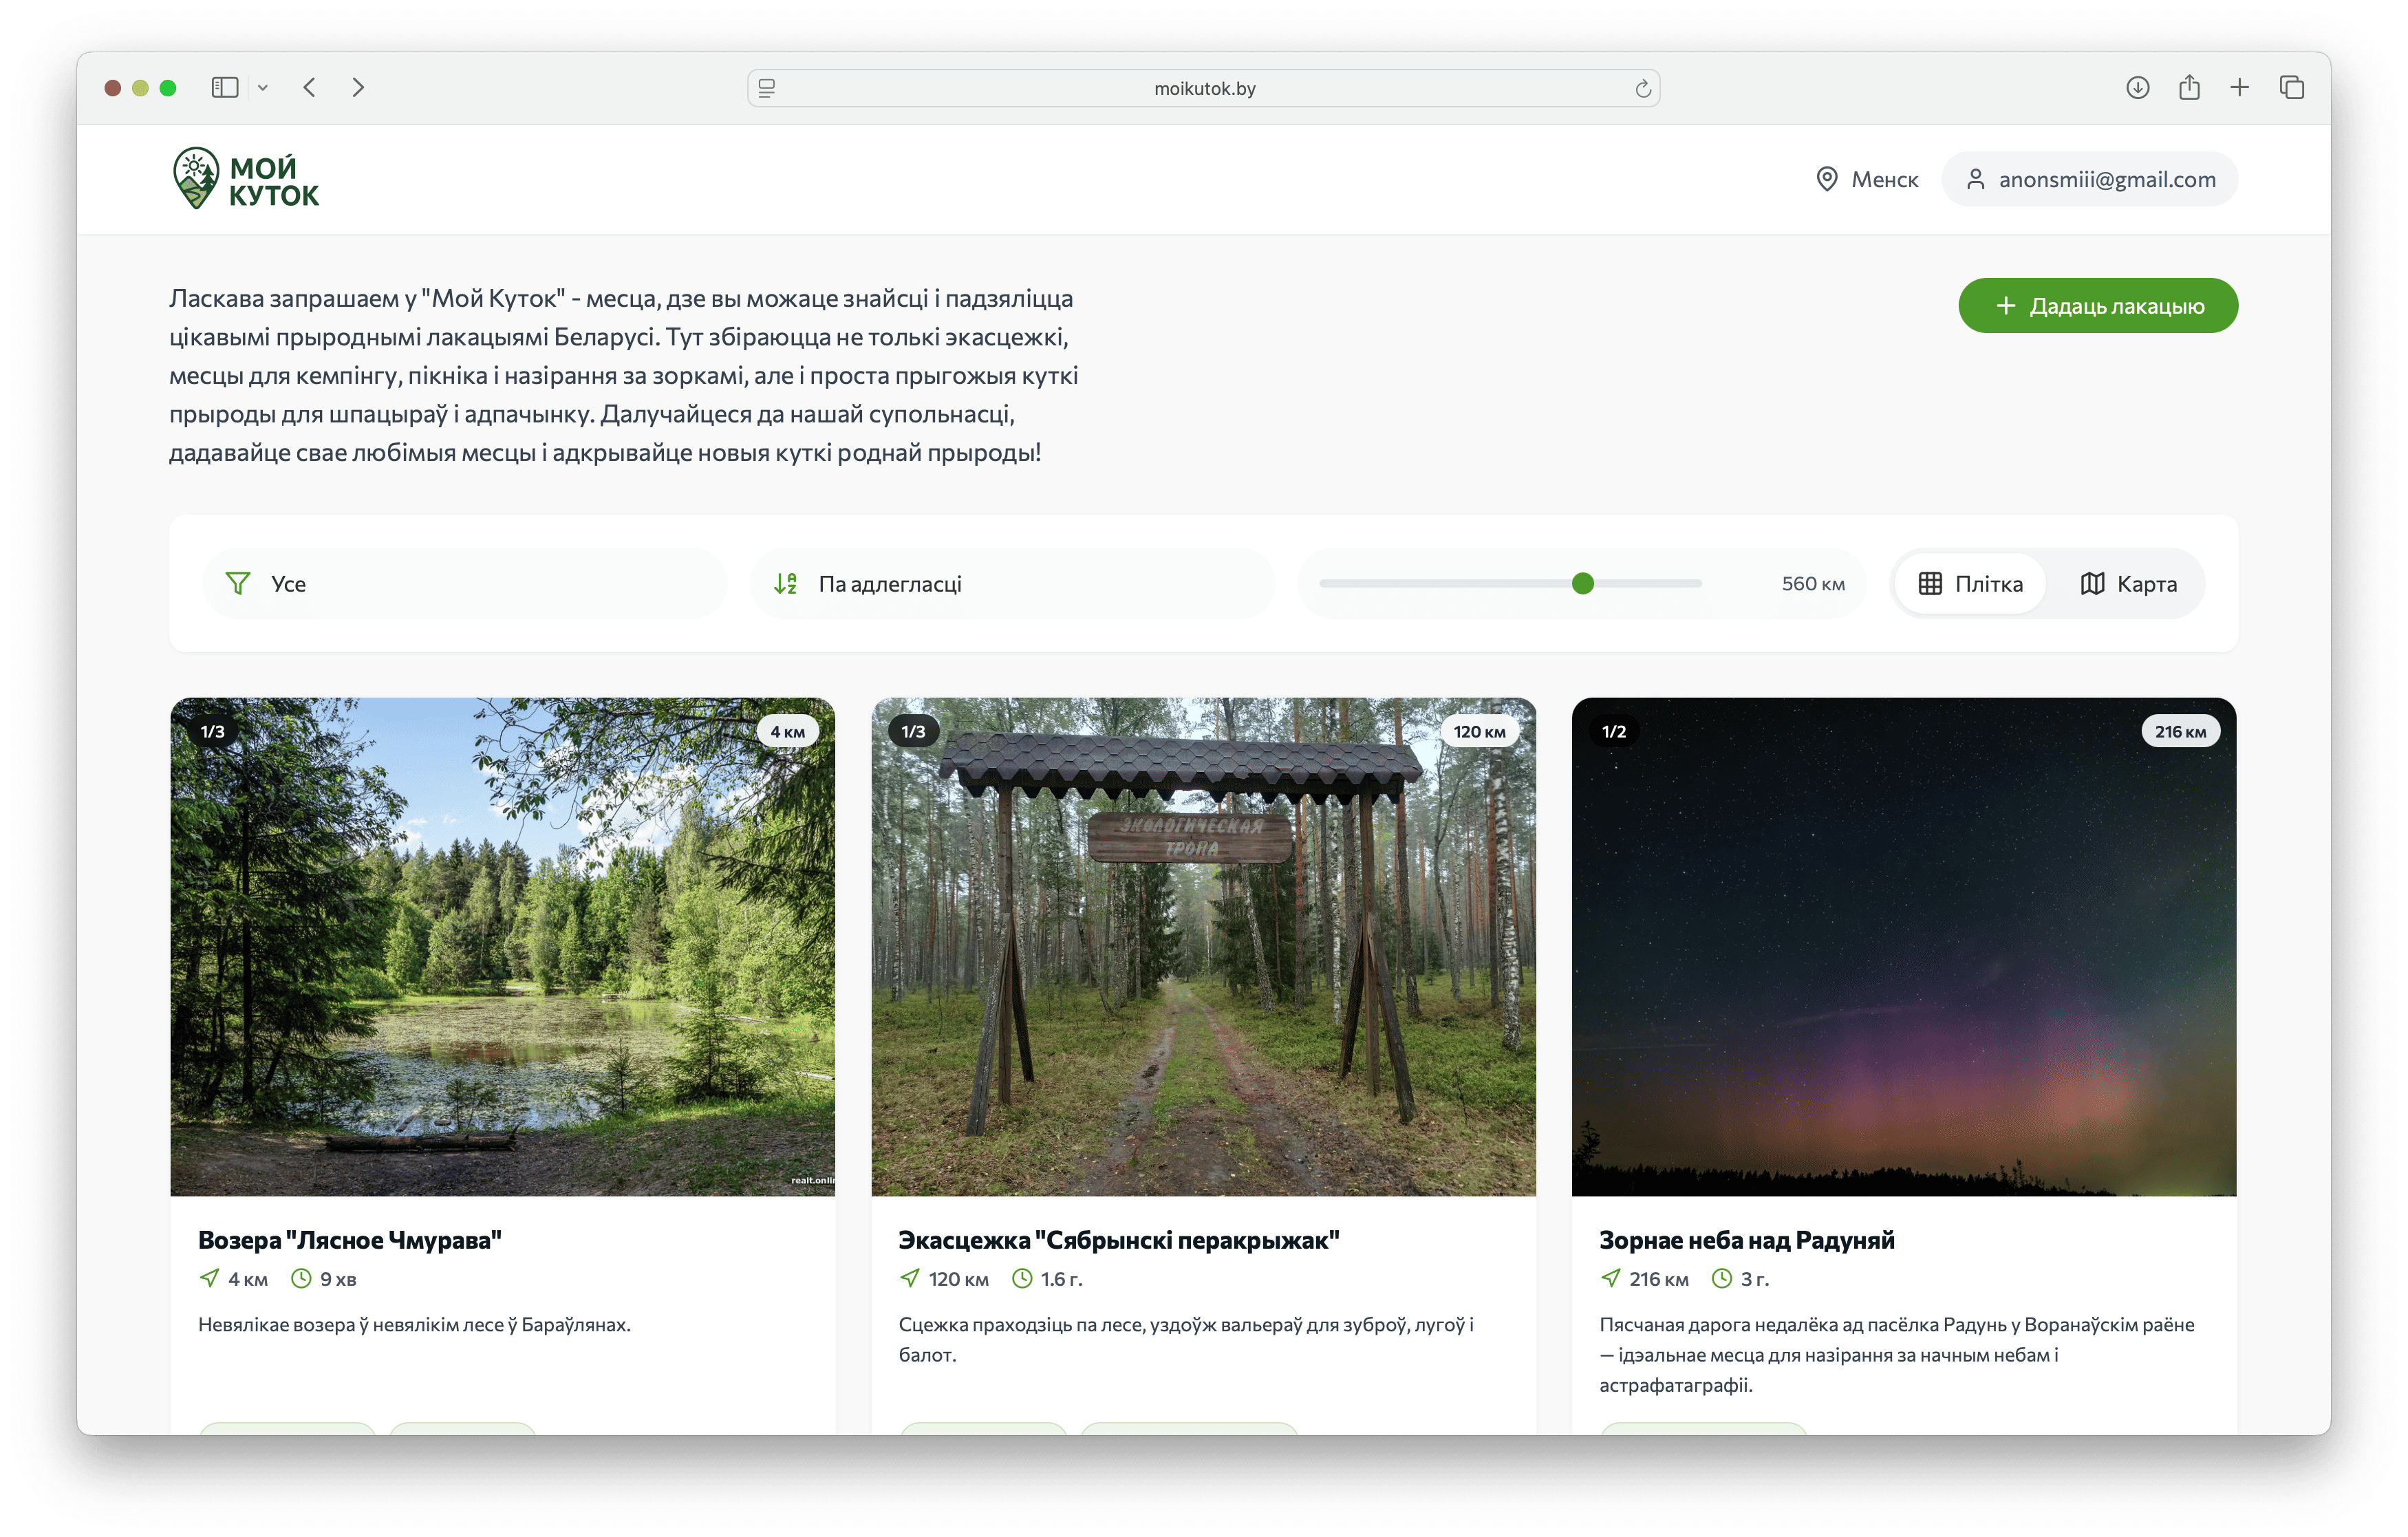
Task: Click the website settings icon in address bar
Action: (x=767, y=89)
